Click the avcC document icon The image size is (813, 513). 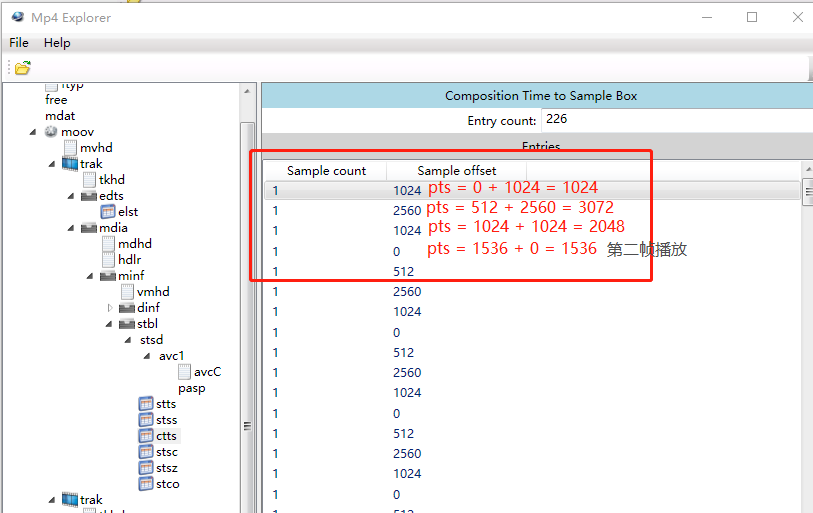point(184,372)
